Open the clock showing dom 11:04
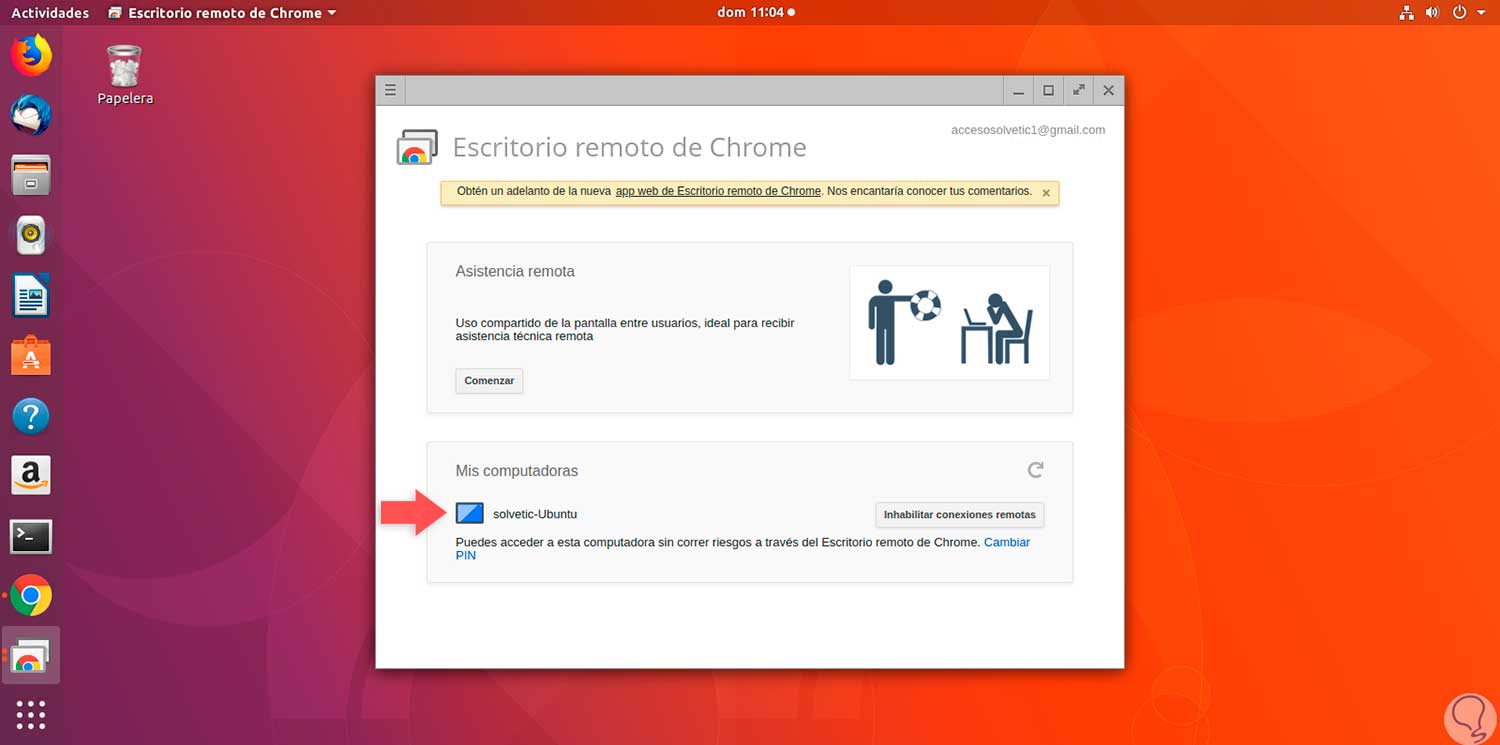The image size is (1500, 745). (x=756, y=13)
